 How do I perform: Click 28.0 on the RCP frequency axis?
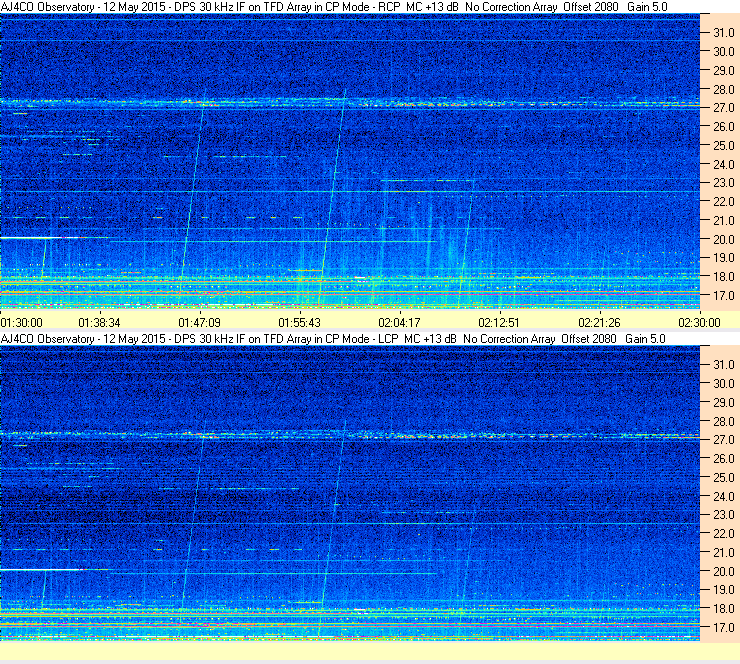[723, 90]
